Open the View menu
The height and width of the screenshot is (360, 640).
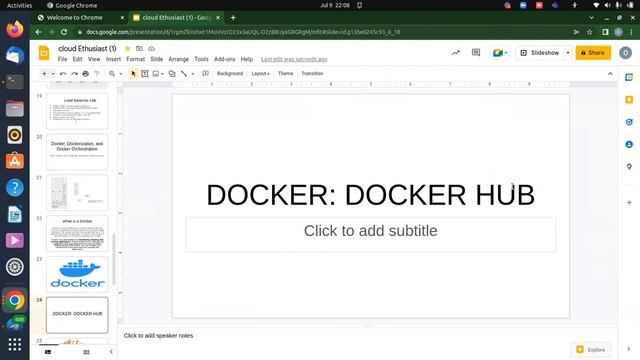94,59
